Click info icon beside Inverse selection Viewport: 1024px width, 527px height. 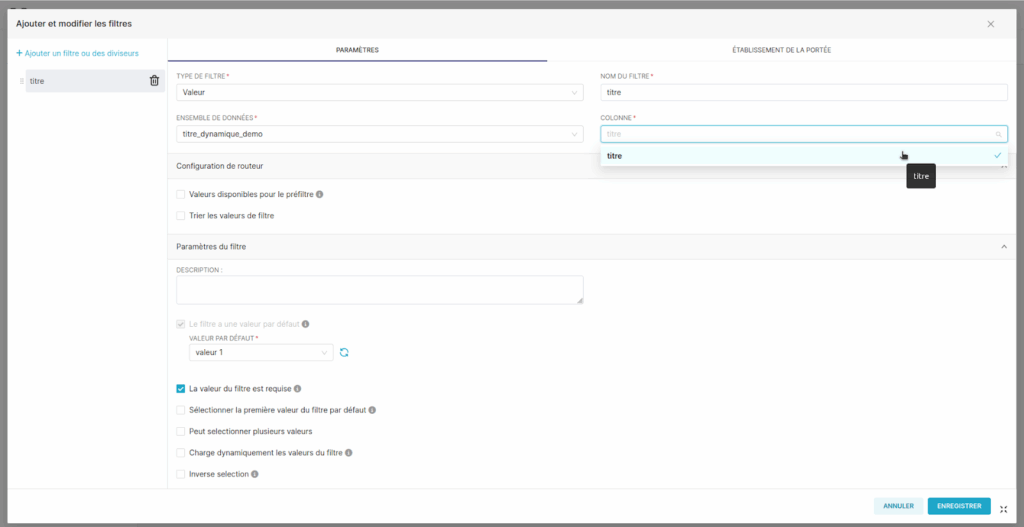click(255, 474)
